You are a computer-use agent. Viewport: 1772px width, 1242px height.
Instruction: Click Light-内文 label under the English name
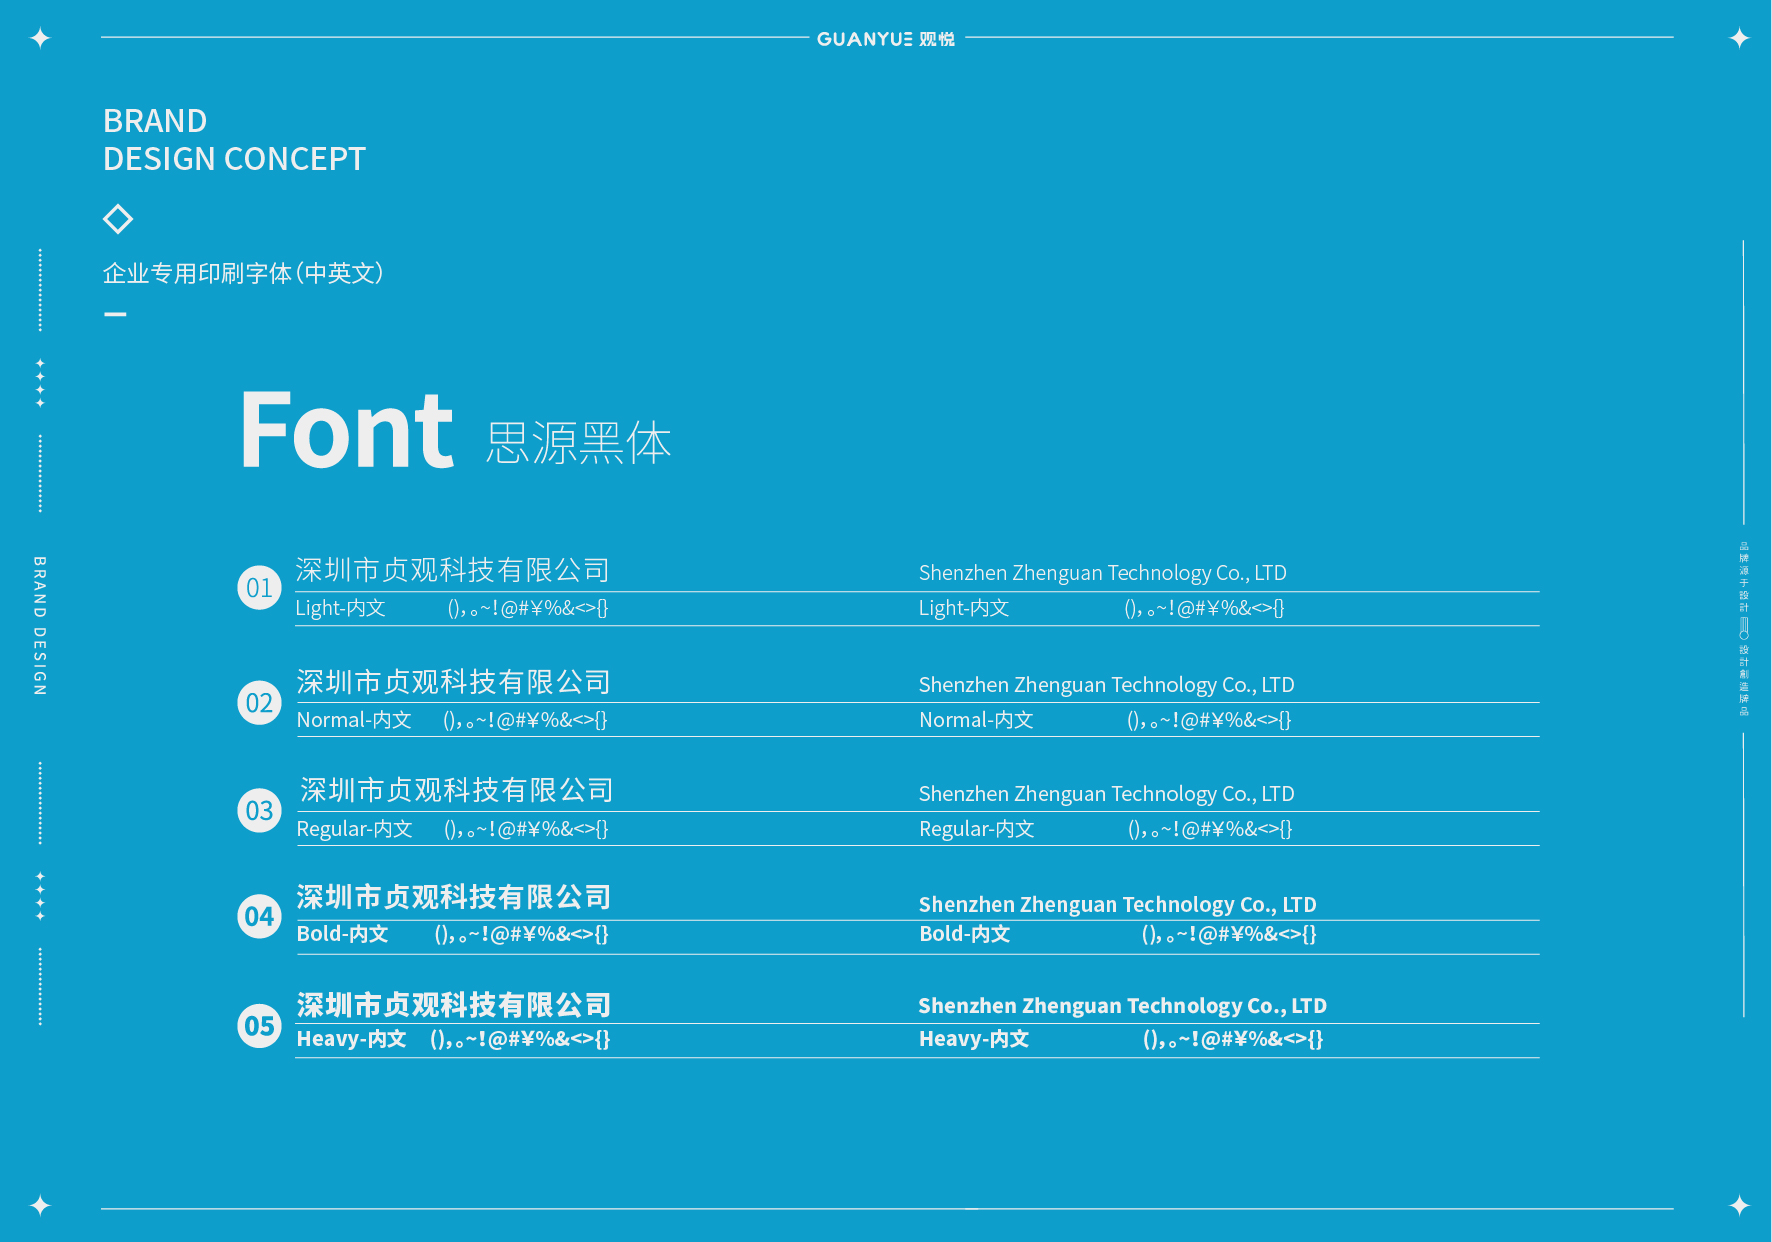pyautogui.click(x=964, y=608)
